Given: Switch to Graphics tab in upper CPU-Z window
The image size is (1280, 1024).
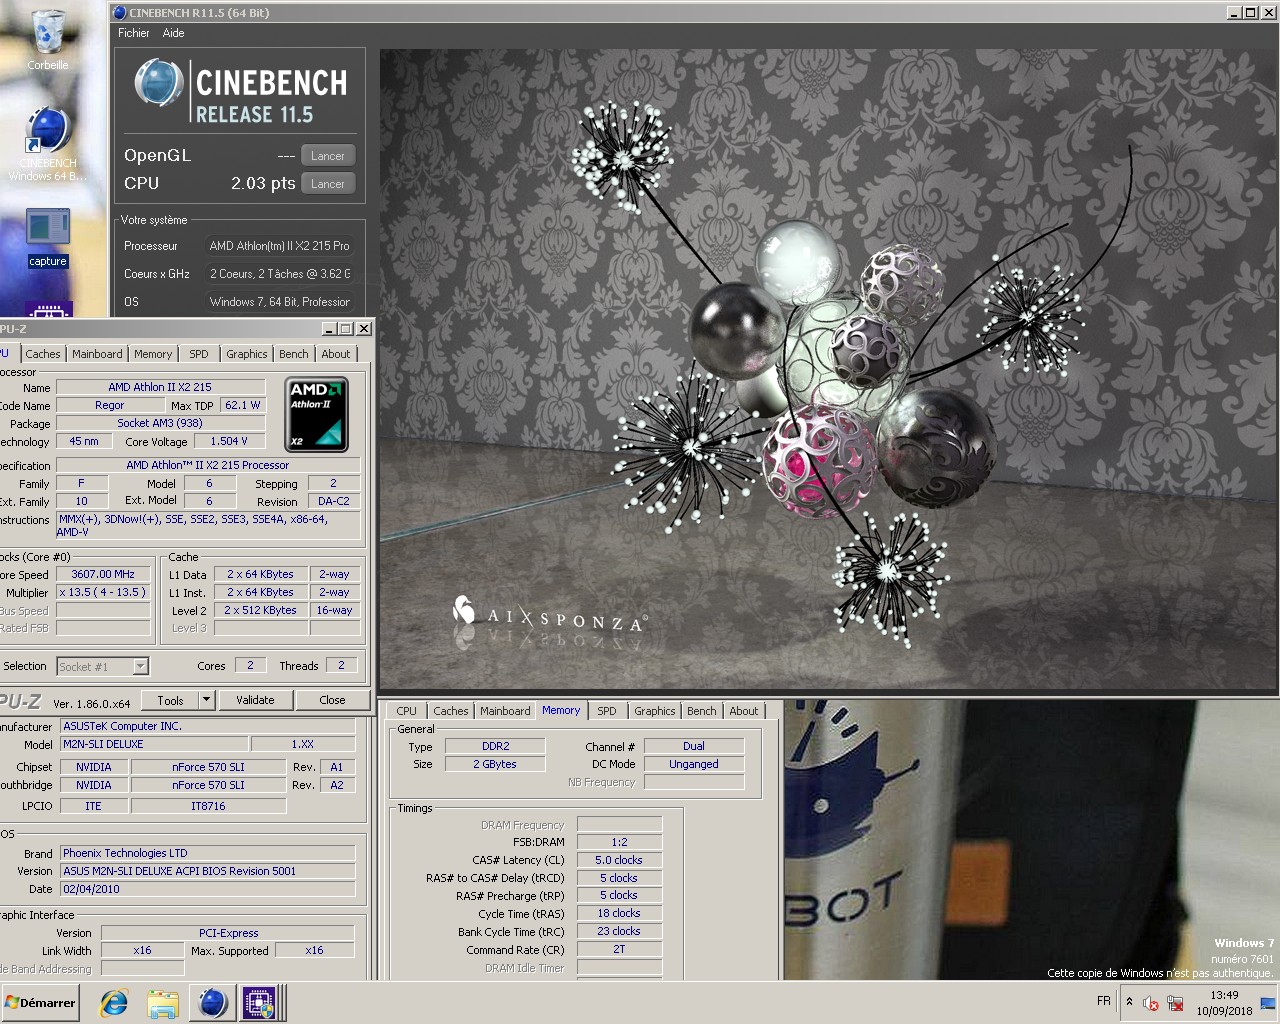Looking at the screenshot, I should (247, 354).
